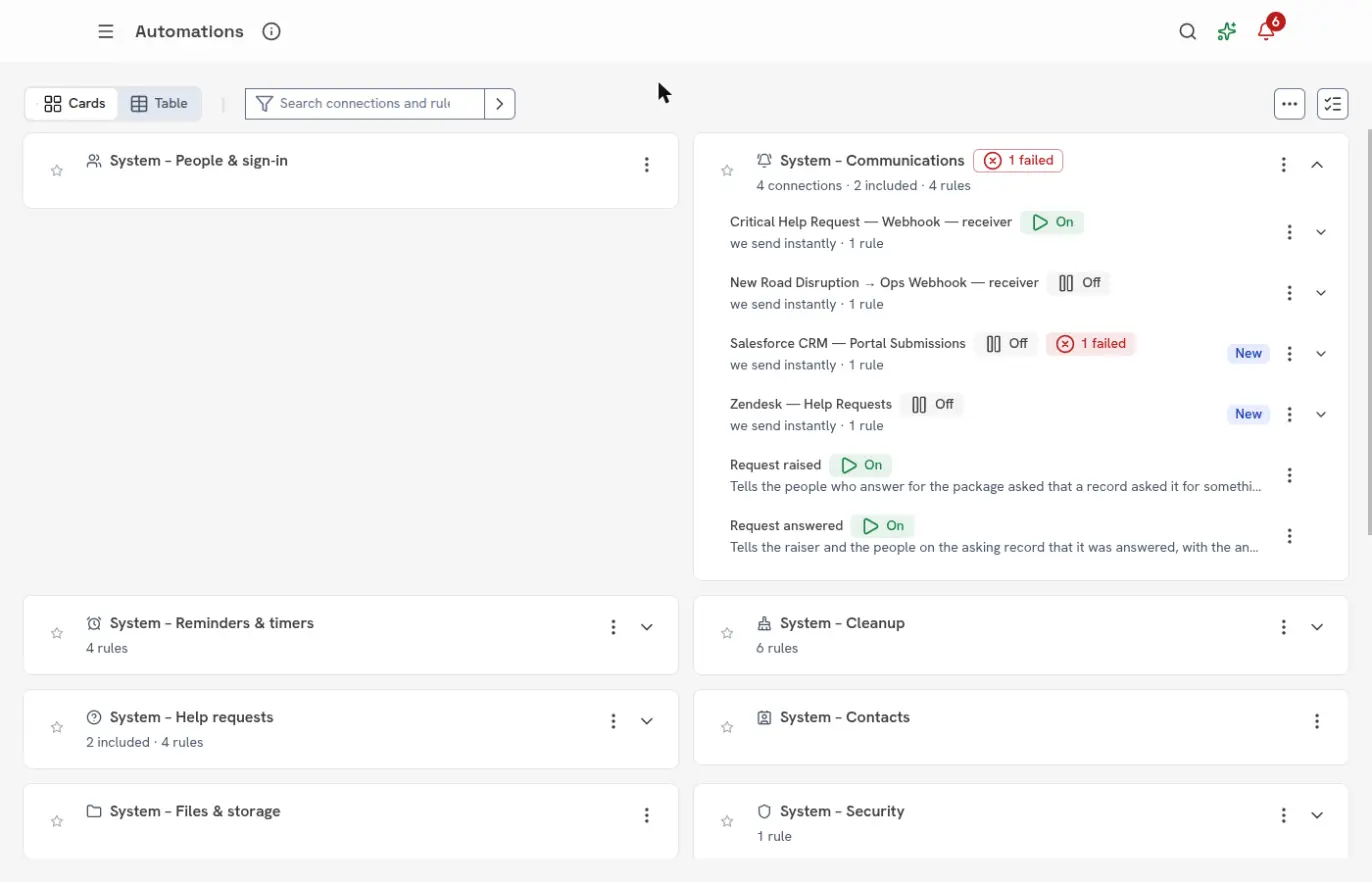Viewport: 1372px width, 882px height.
Task: Switch to Cards view
Action: point(73,103)
